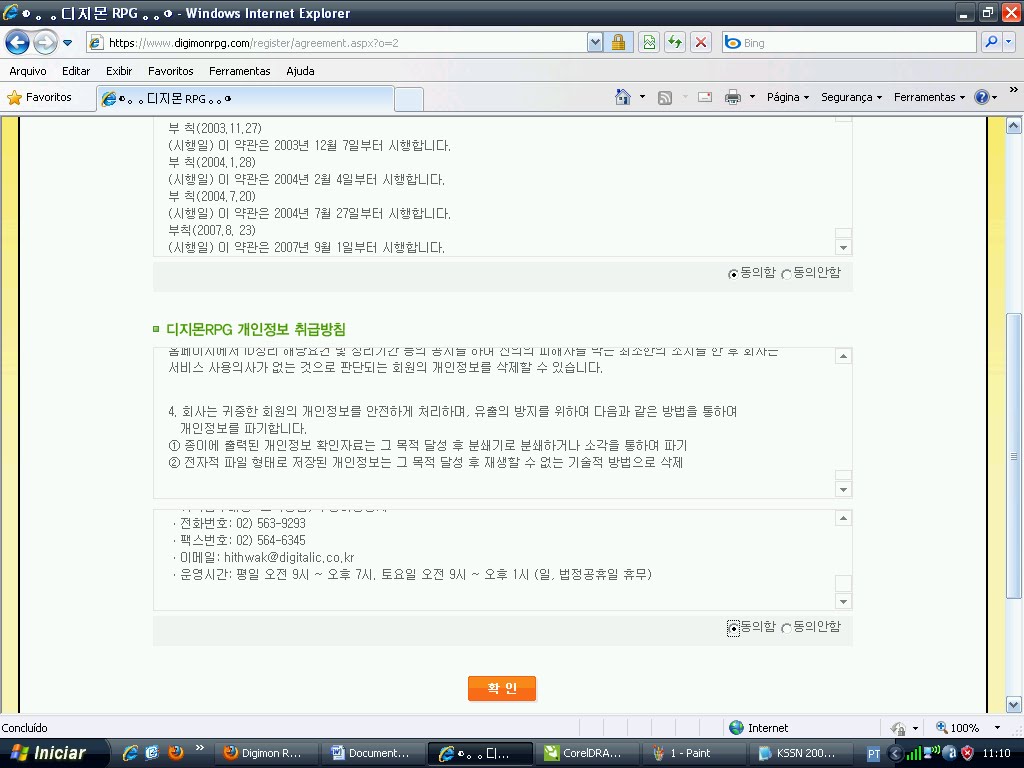Screen dimensions: 1024x768
Task: Select the 디지몬 RPG browser tab
Action: coord(245,99)
